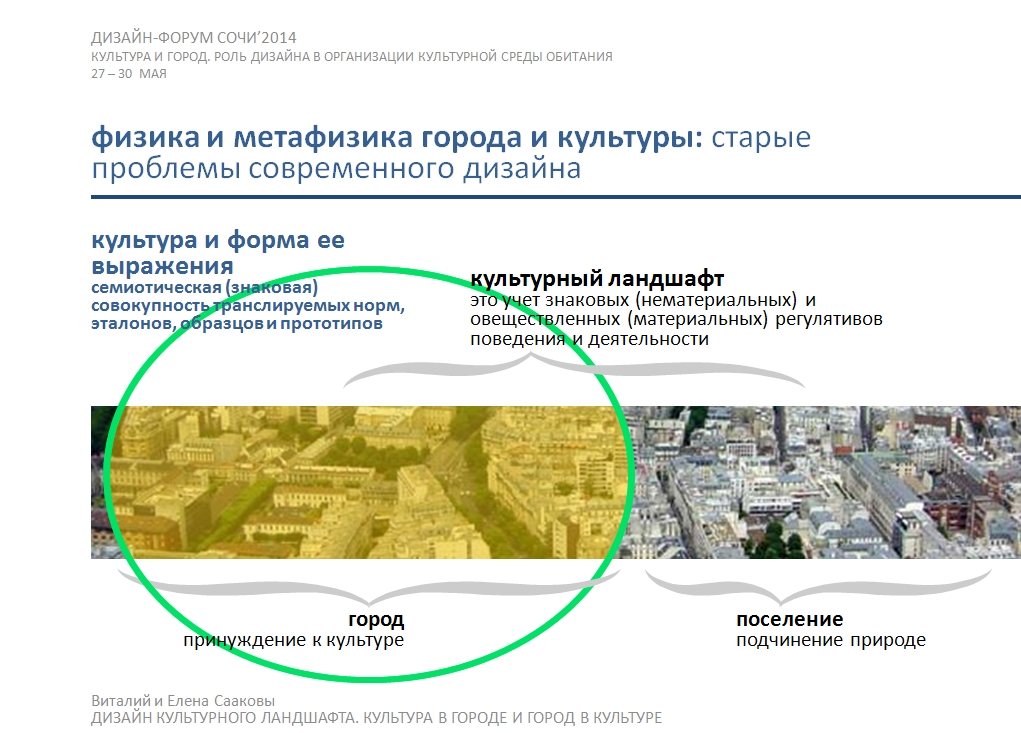Click the title line 'проблемы современного дизайна'
Image resolution: width=1021 pixels, height=733 pixels.
coord(336,169)
